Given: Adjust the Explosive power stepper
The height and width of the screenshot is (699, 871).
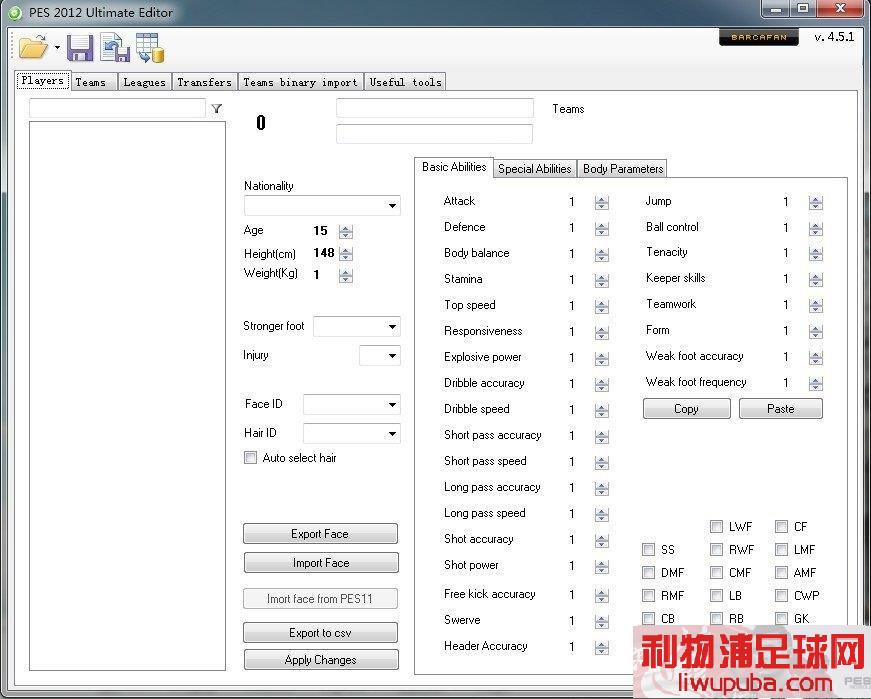Looking at the screenshot, I should pos(602,359).
